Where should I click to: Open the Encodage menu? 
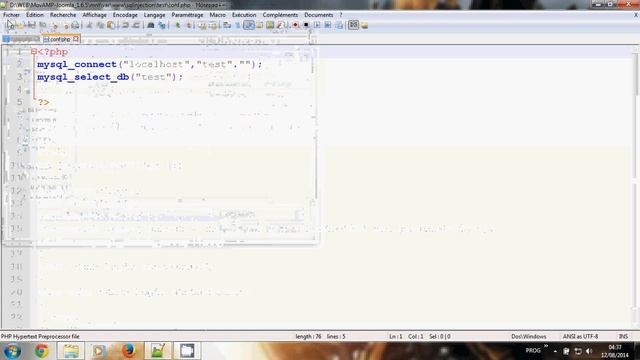click(x=125, y=15)
